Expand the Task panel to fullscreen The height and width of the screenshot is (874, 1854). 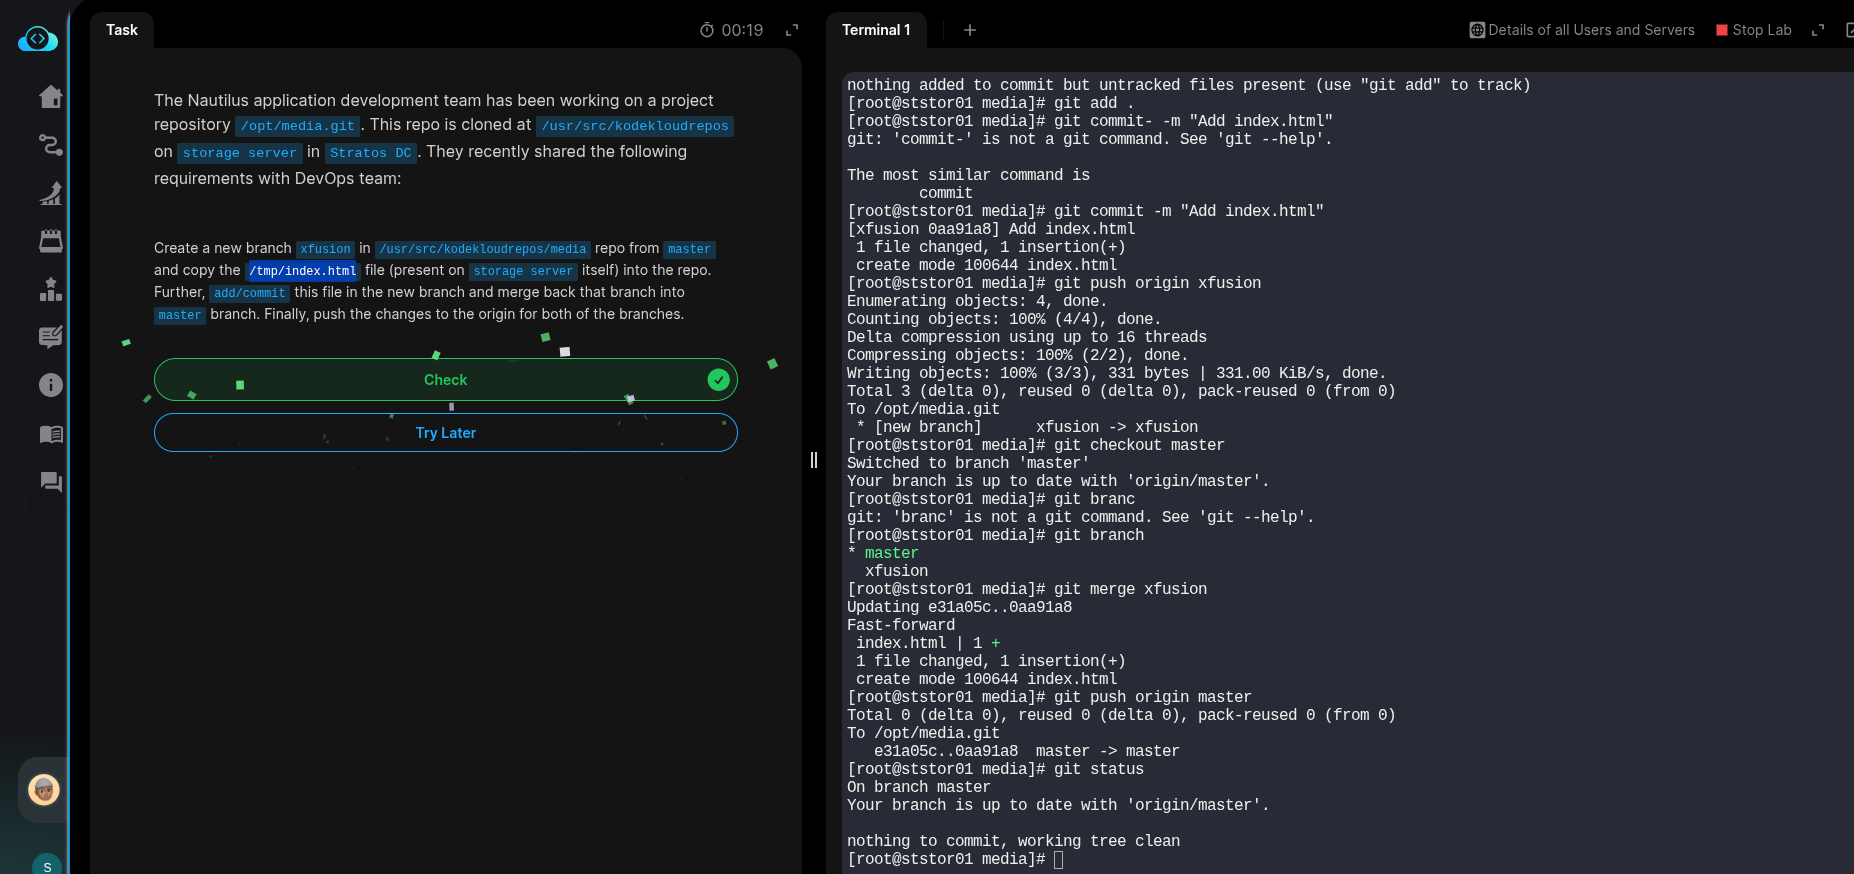pos(792,30)
